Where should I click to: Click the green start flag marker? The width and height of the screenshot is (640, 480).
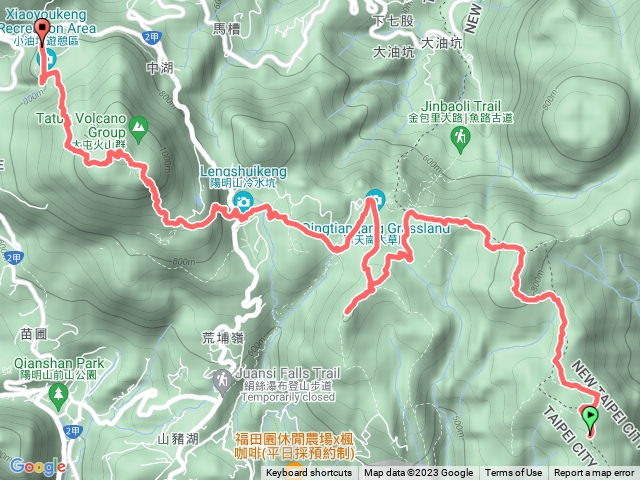pos(589,417)
